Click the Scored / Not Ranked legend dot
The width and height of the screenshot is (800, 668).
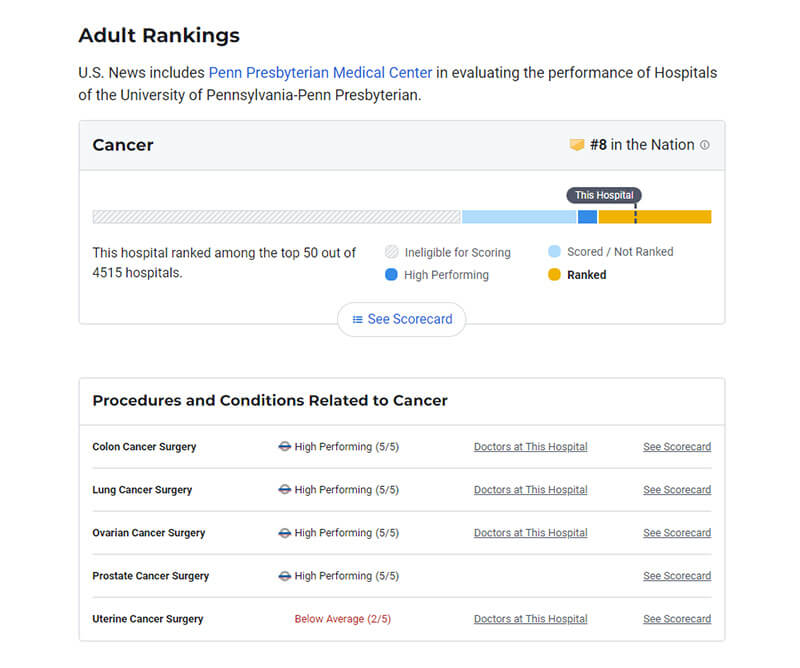click(x=554, y=251)
